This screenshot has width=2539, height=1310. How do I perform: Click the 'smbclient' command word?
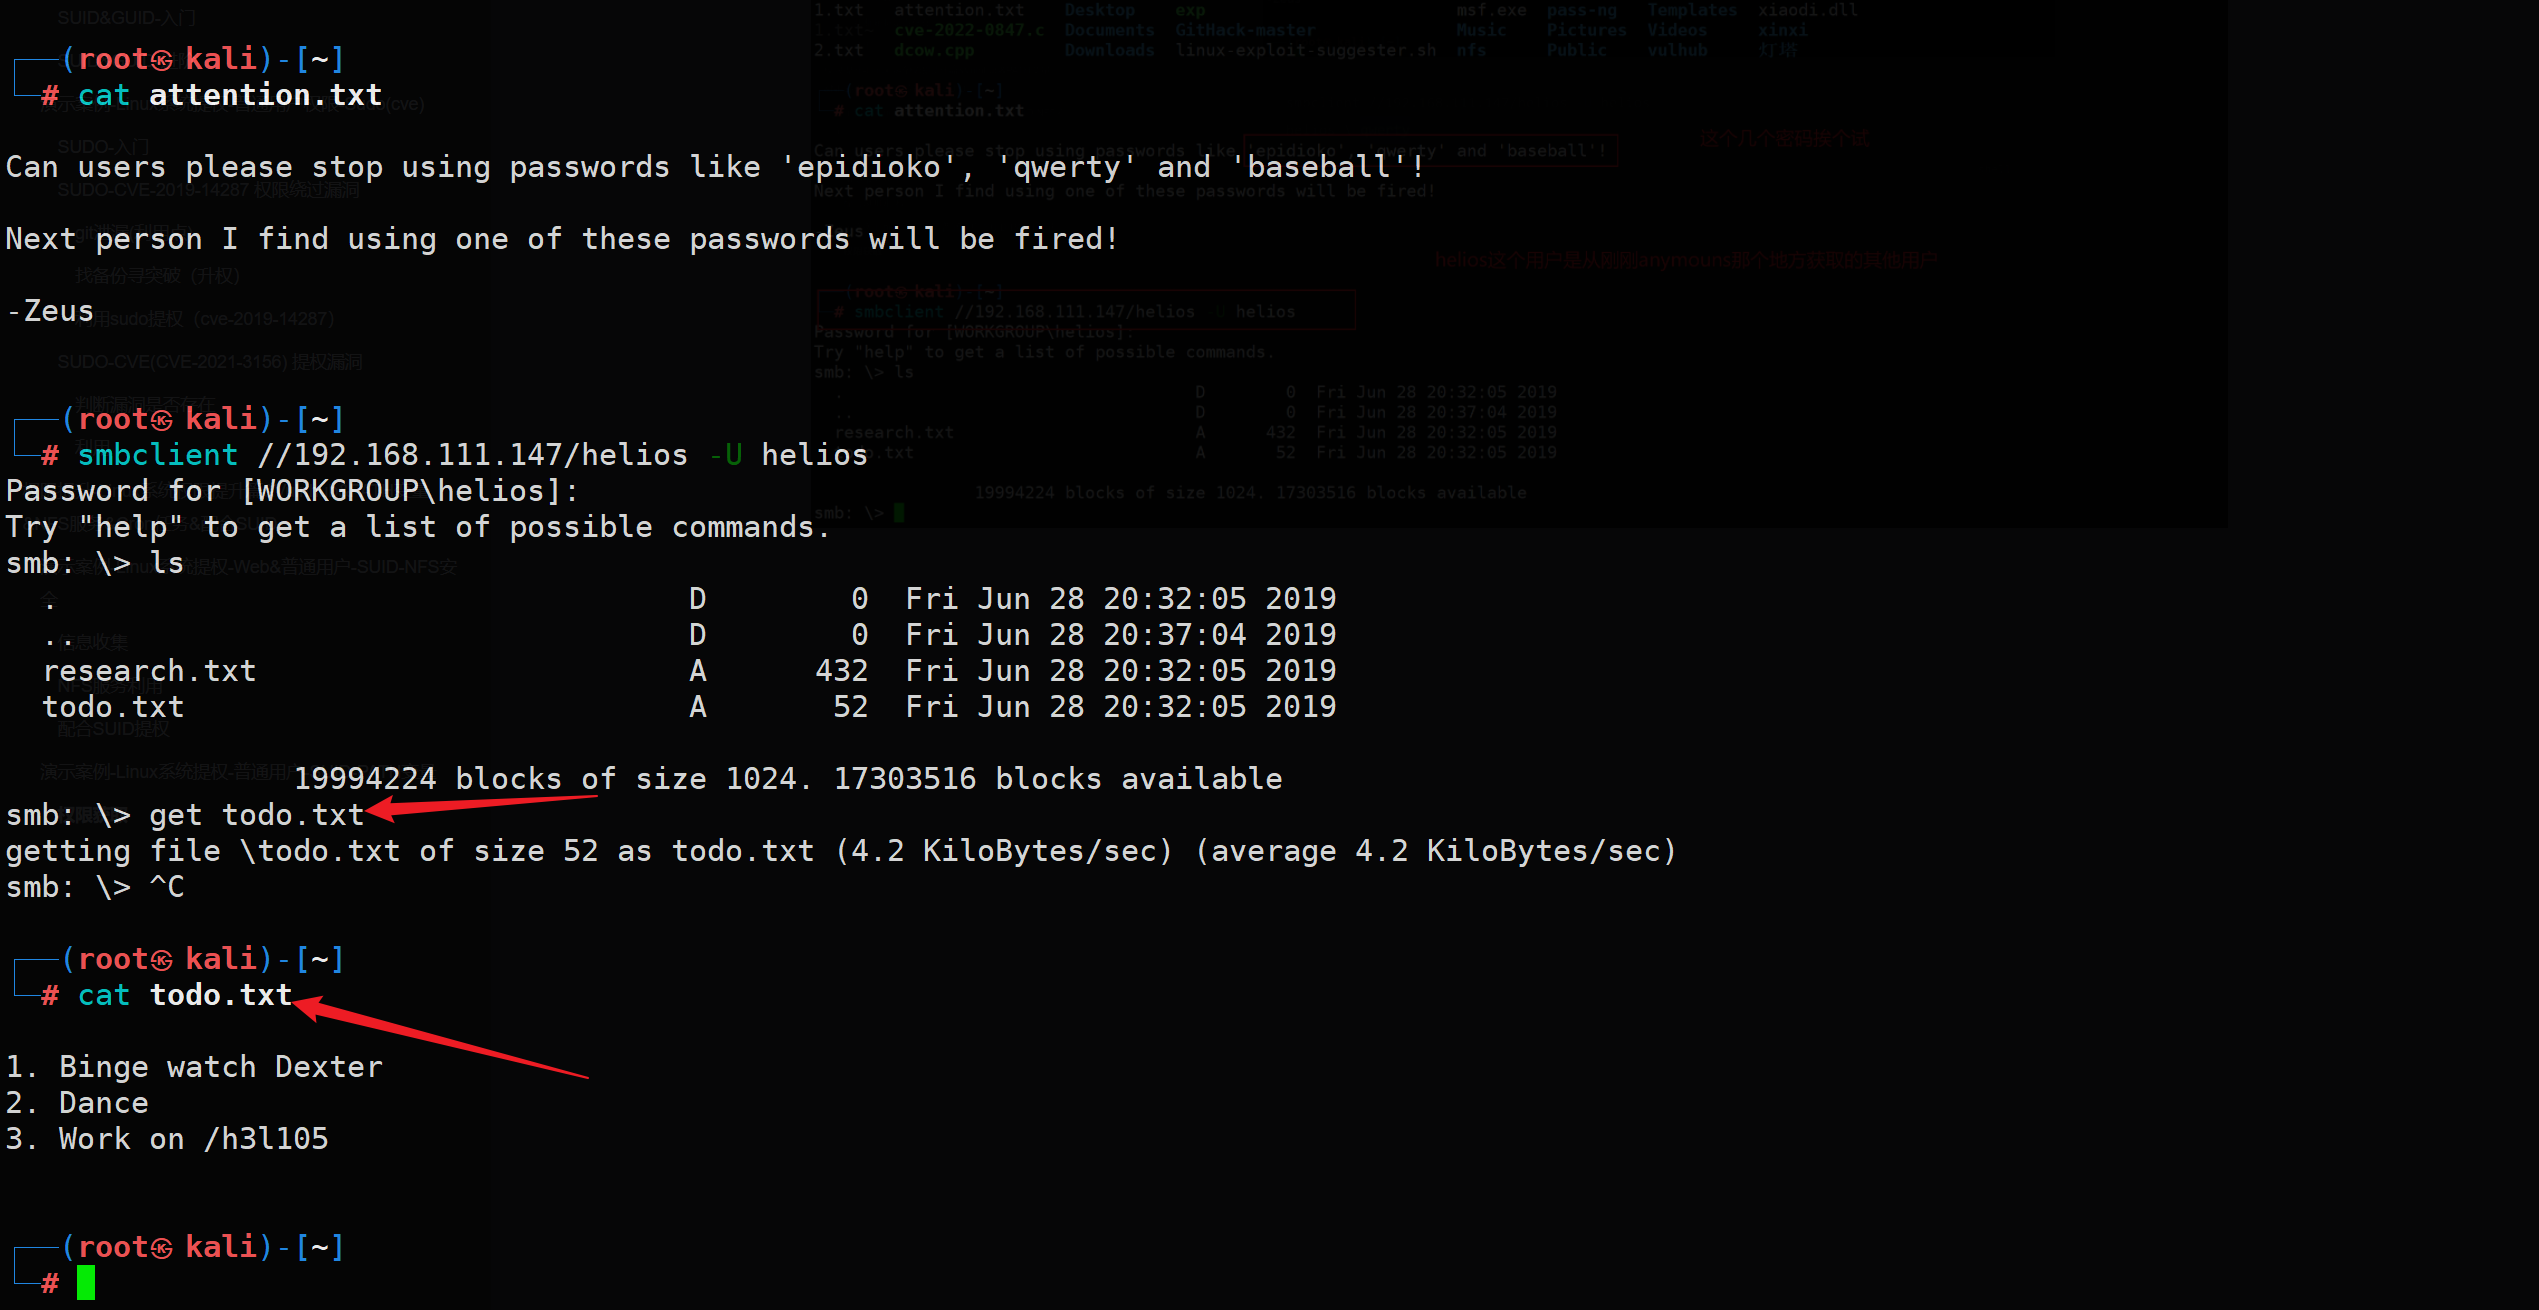tap(158, 456)
